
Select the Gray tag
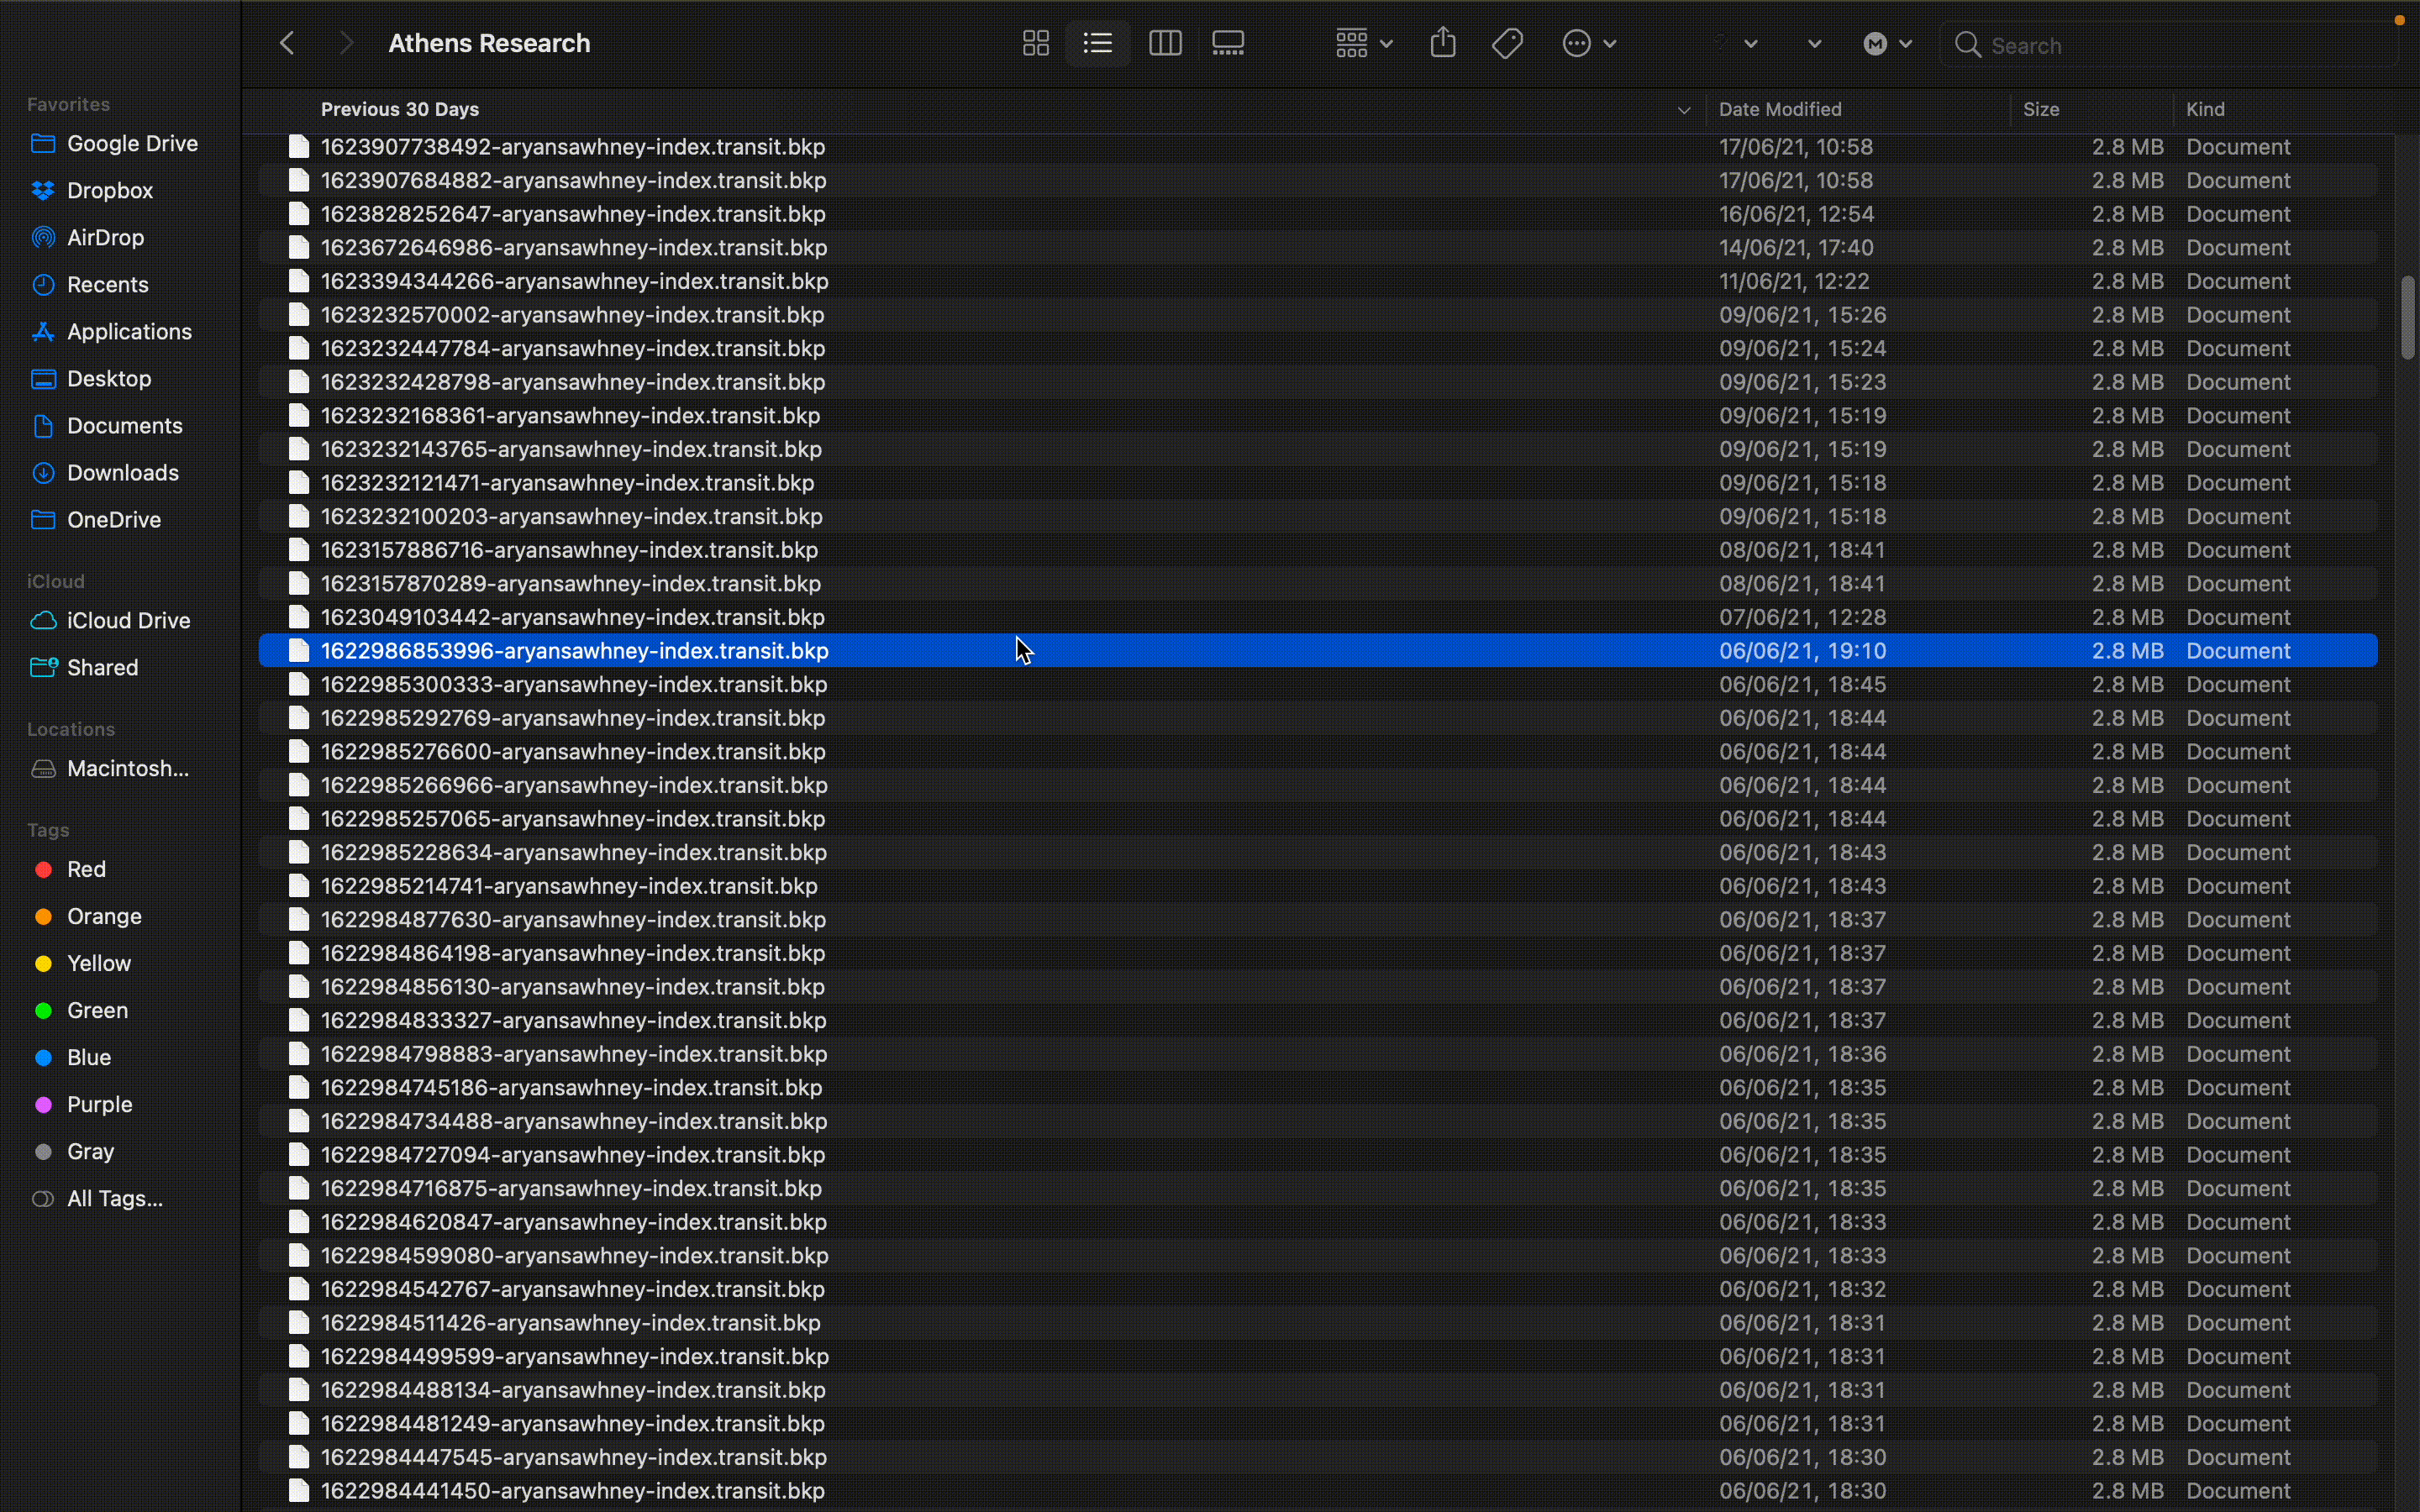coord(73,1151)
